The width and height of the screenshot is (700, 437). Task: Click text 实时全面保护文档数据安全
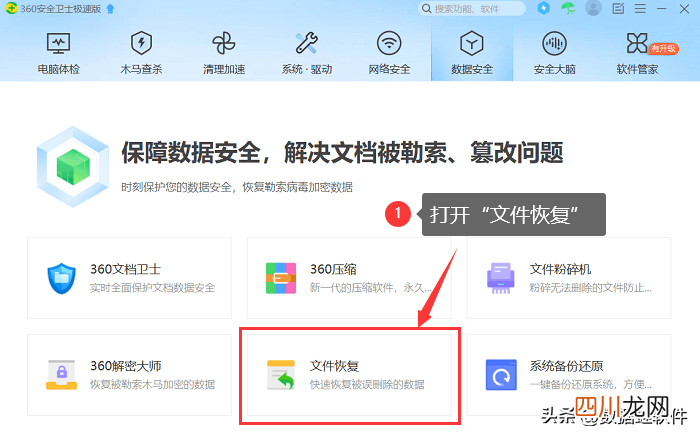(x=152, y=288)
